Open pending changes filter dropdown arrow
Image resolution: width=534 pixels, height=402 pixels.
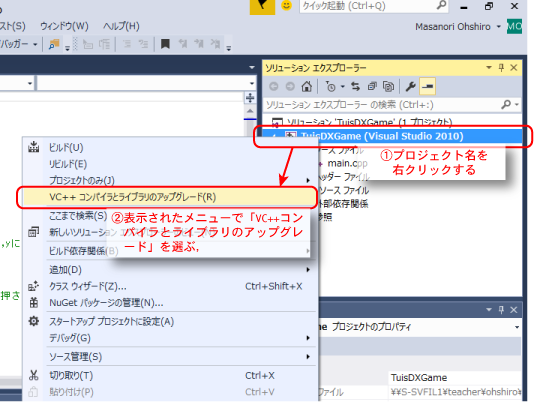pyautogui.click(x=343, y=87)
